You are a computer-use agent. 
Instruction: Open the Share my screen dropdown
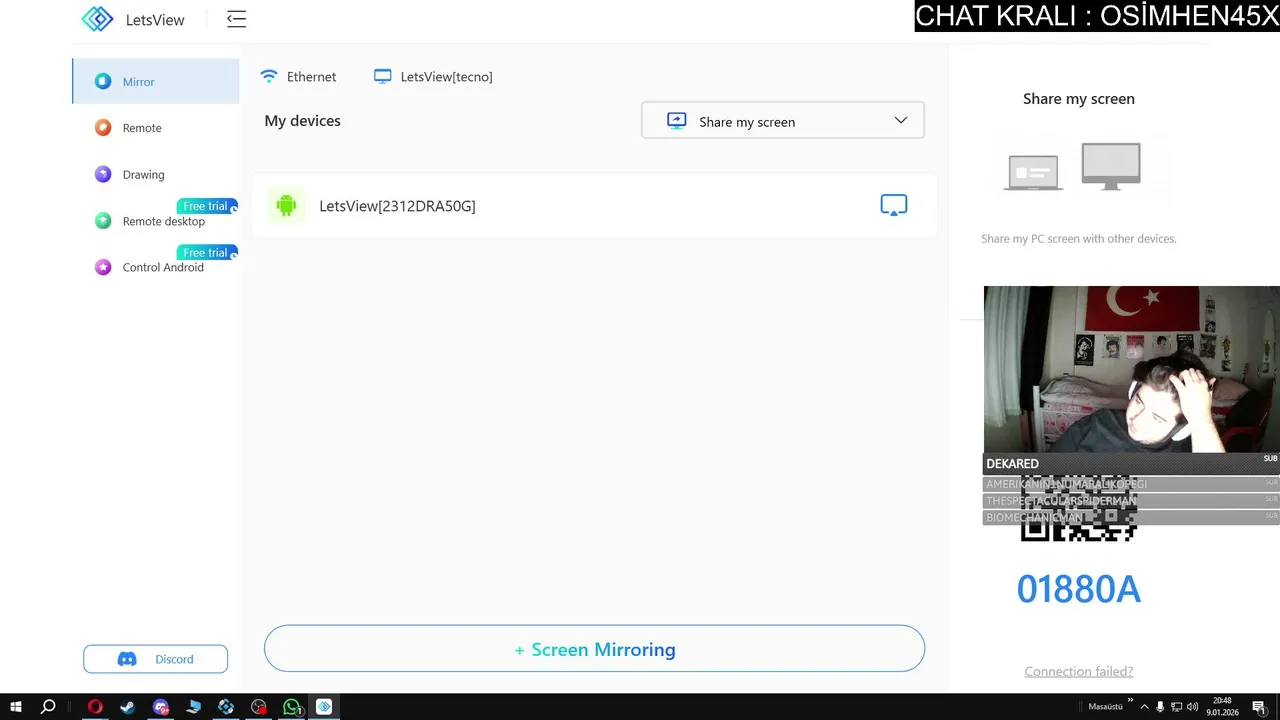pos(783,120)
